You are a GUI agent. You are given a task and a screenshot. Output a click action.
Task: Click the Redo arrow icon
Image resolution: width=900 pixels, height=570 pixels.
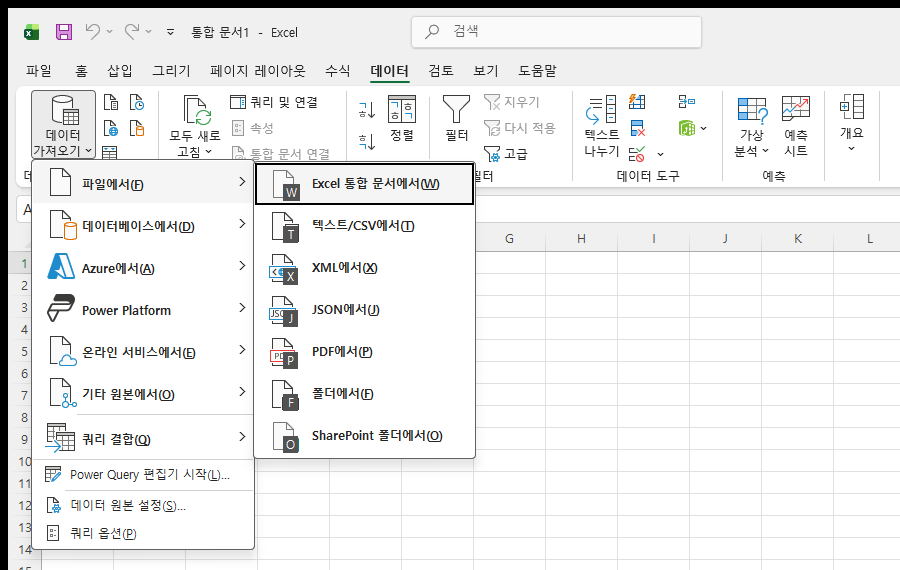(132, 32)
